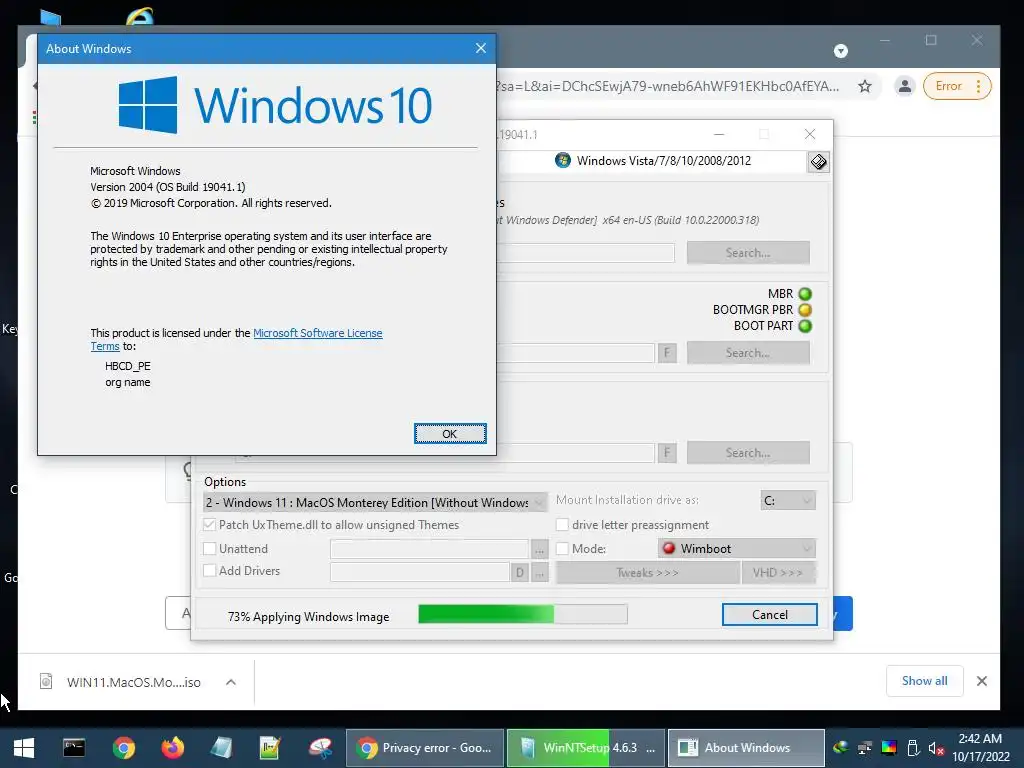Click Chrome tab search down arrow
Screen dimensions: 1024x768
(x=840, y=51)
